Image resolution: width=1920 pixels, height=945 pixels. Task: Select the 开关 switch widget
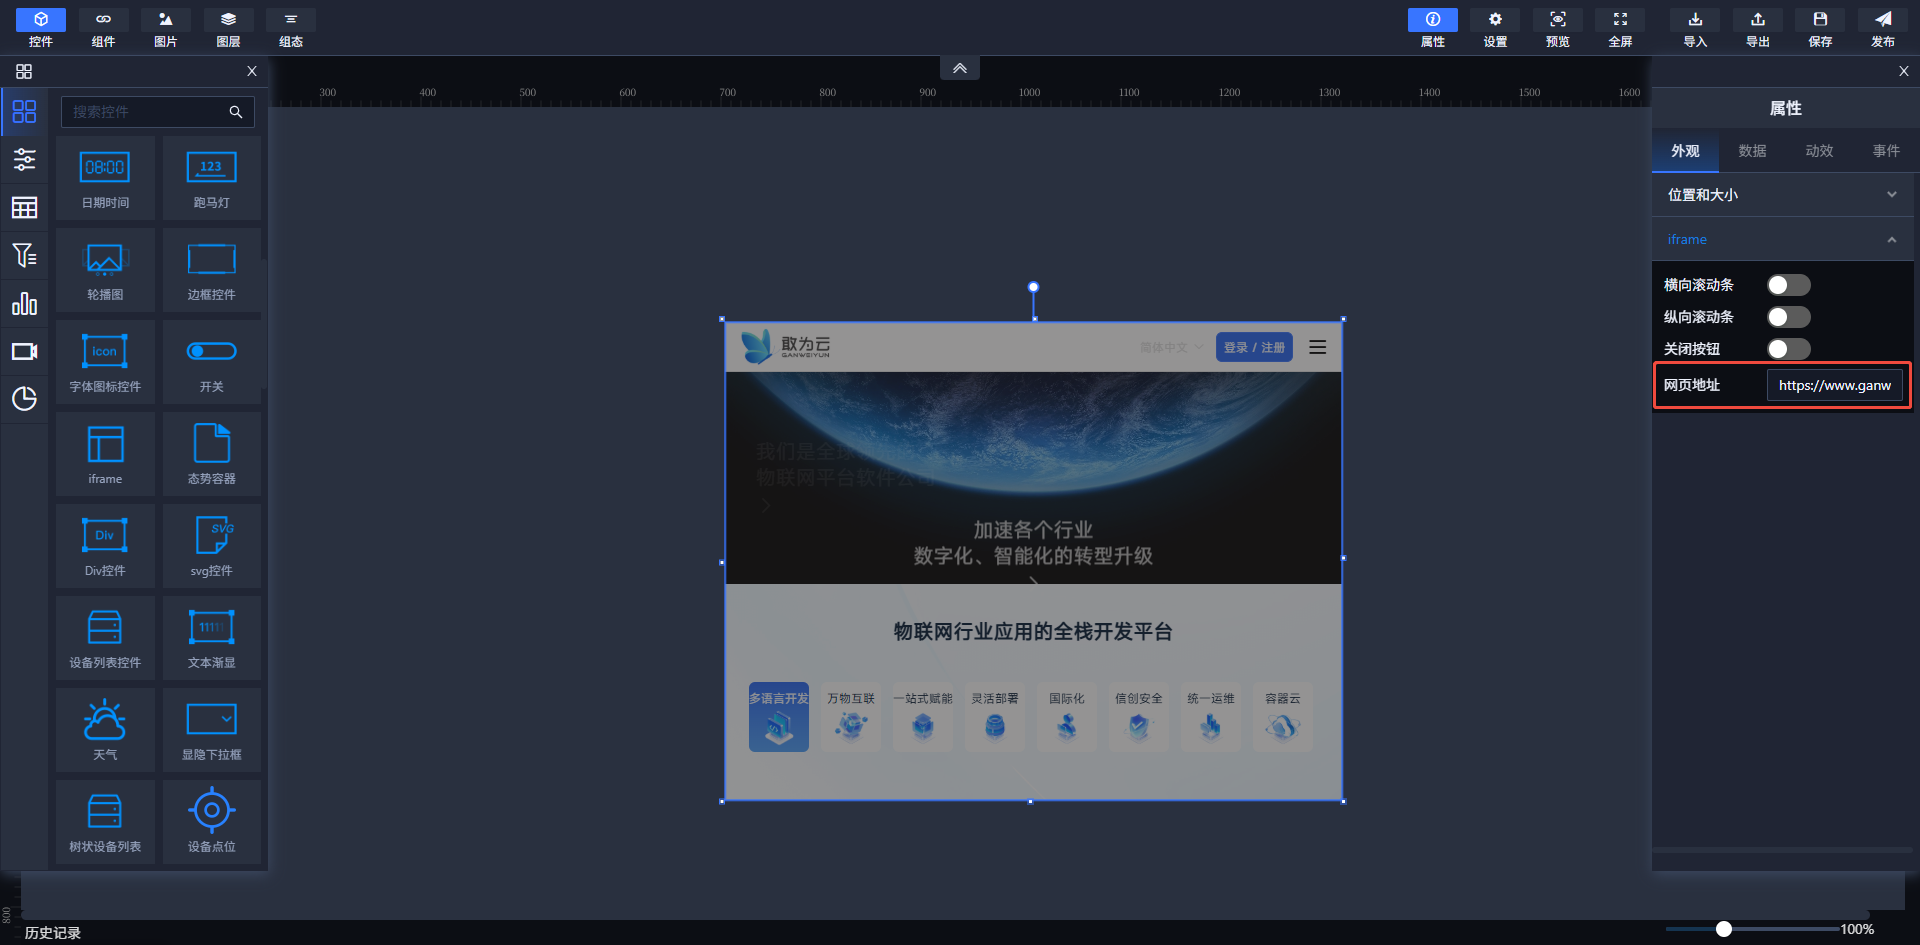tap(212, 362)
